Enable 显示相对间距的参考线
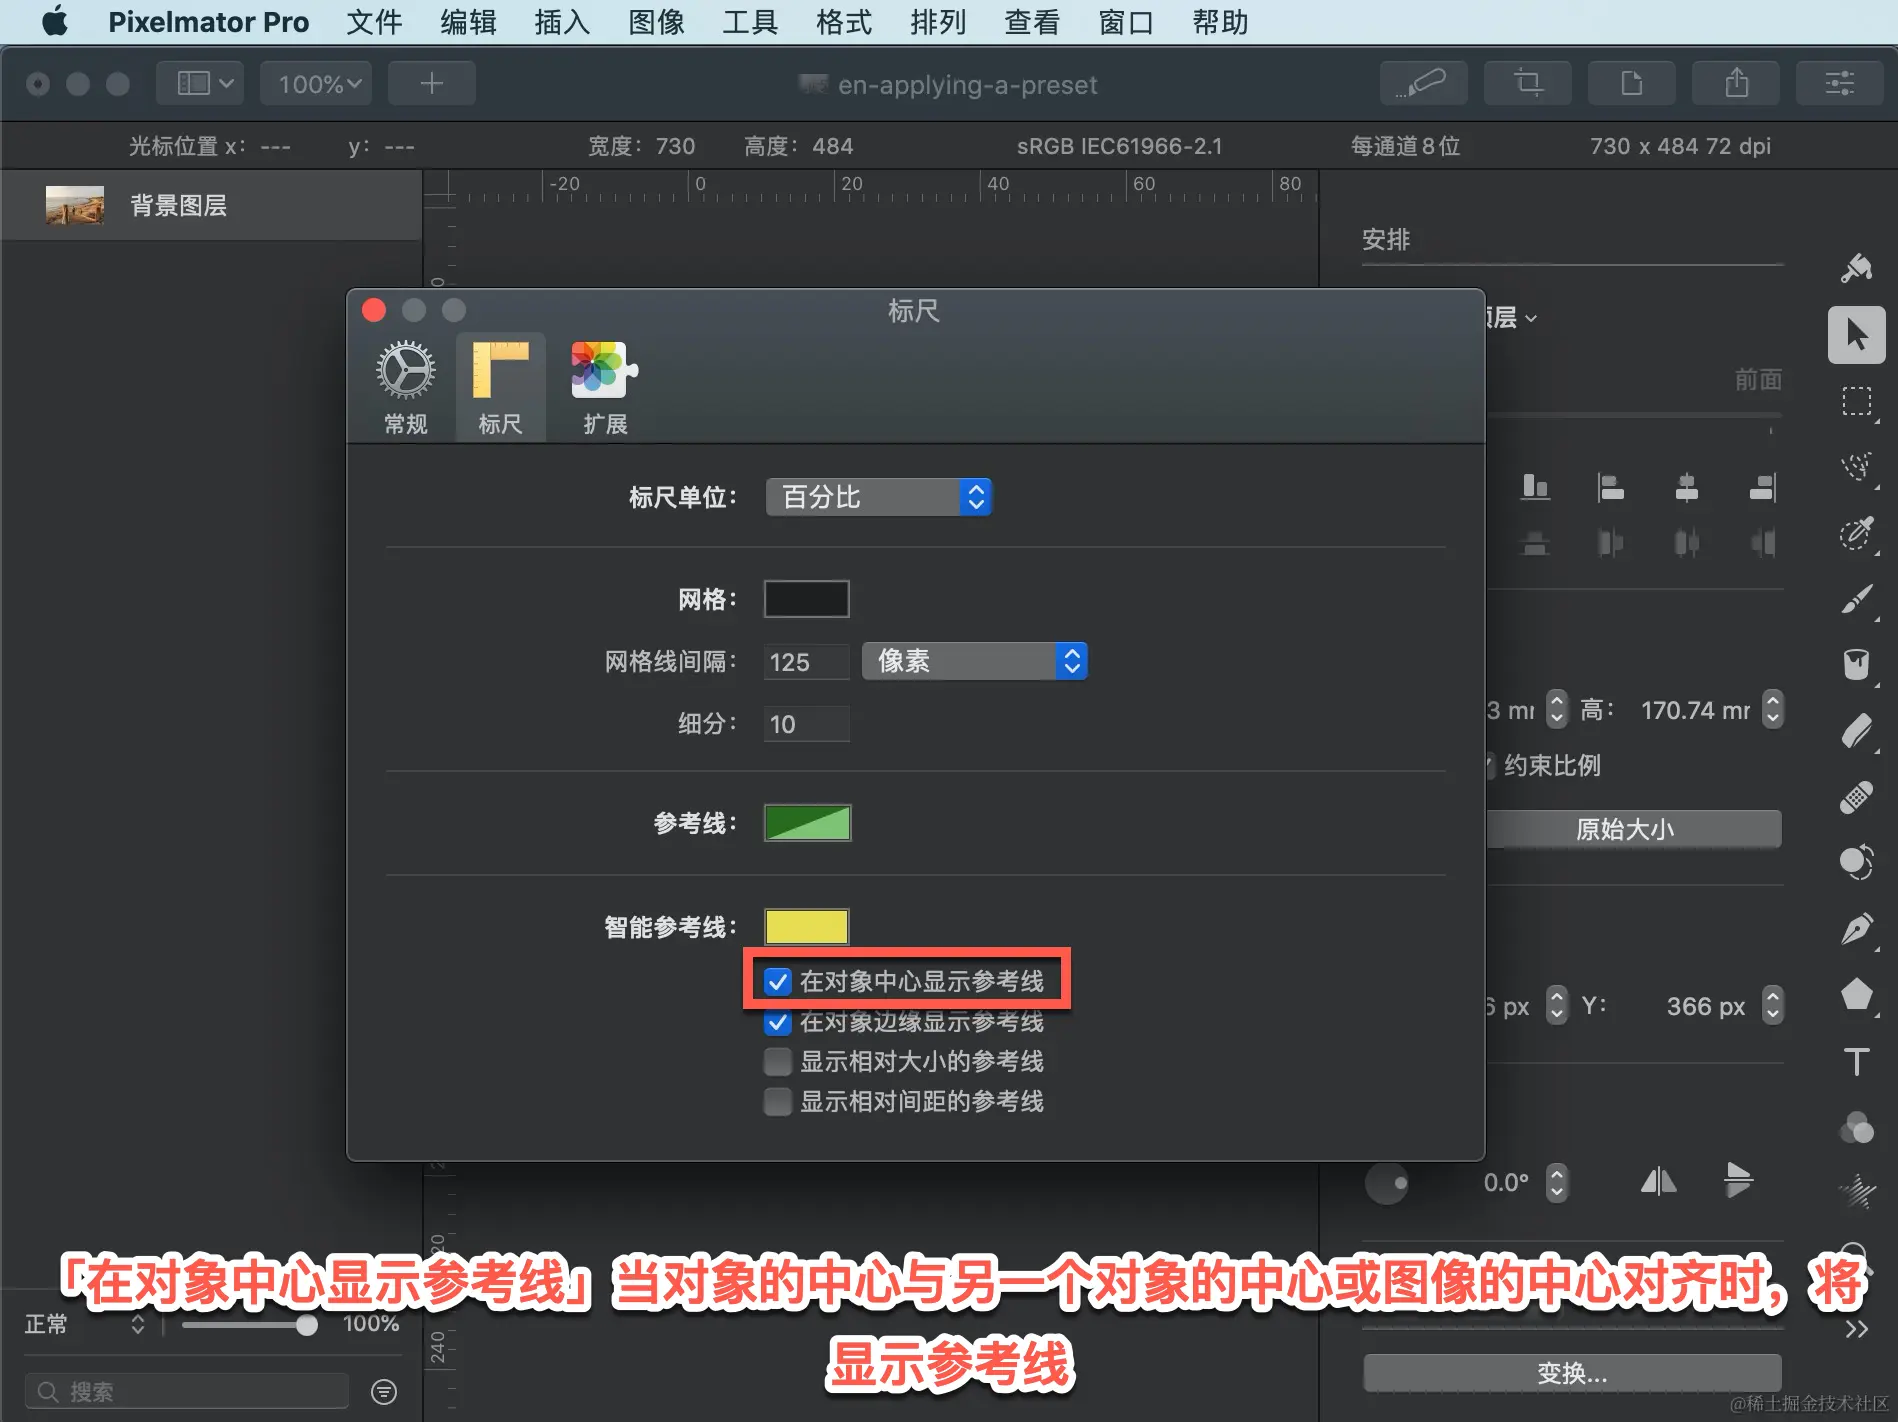The height and width of the screenshot is (1422, 1898). click(778, 1101)
